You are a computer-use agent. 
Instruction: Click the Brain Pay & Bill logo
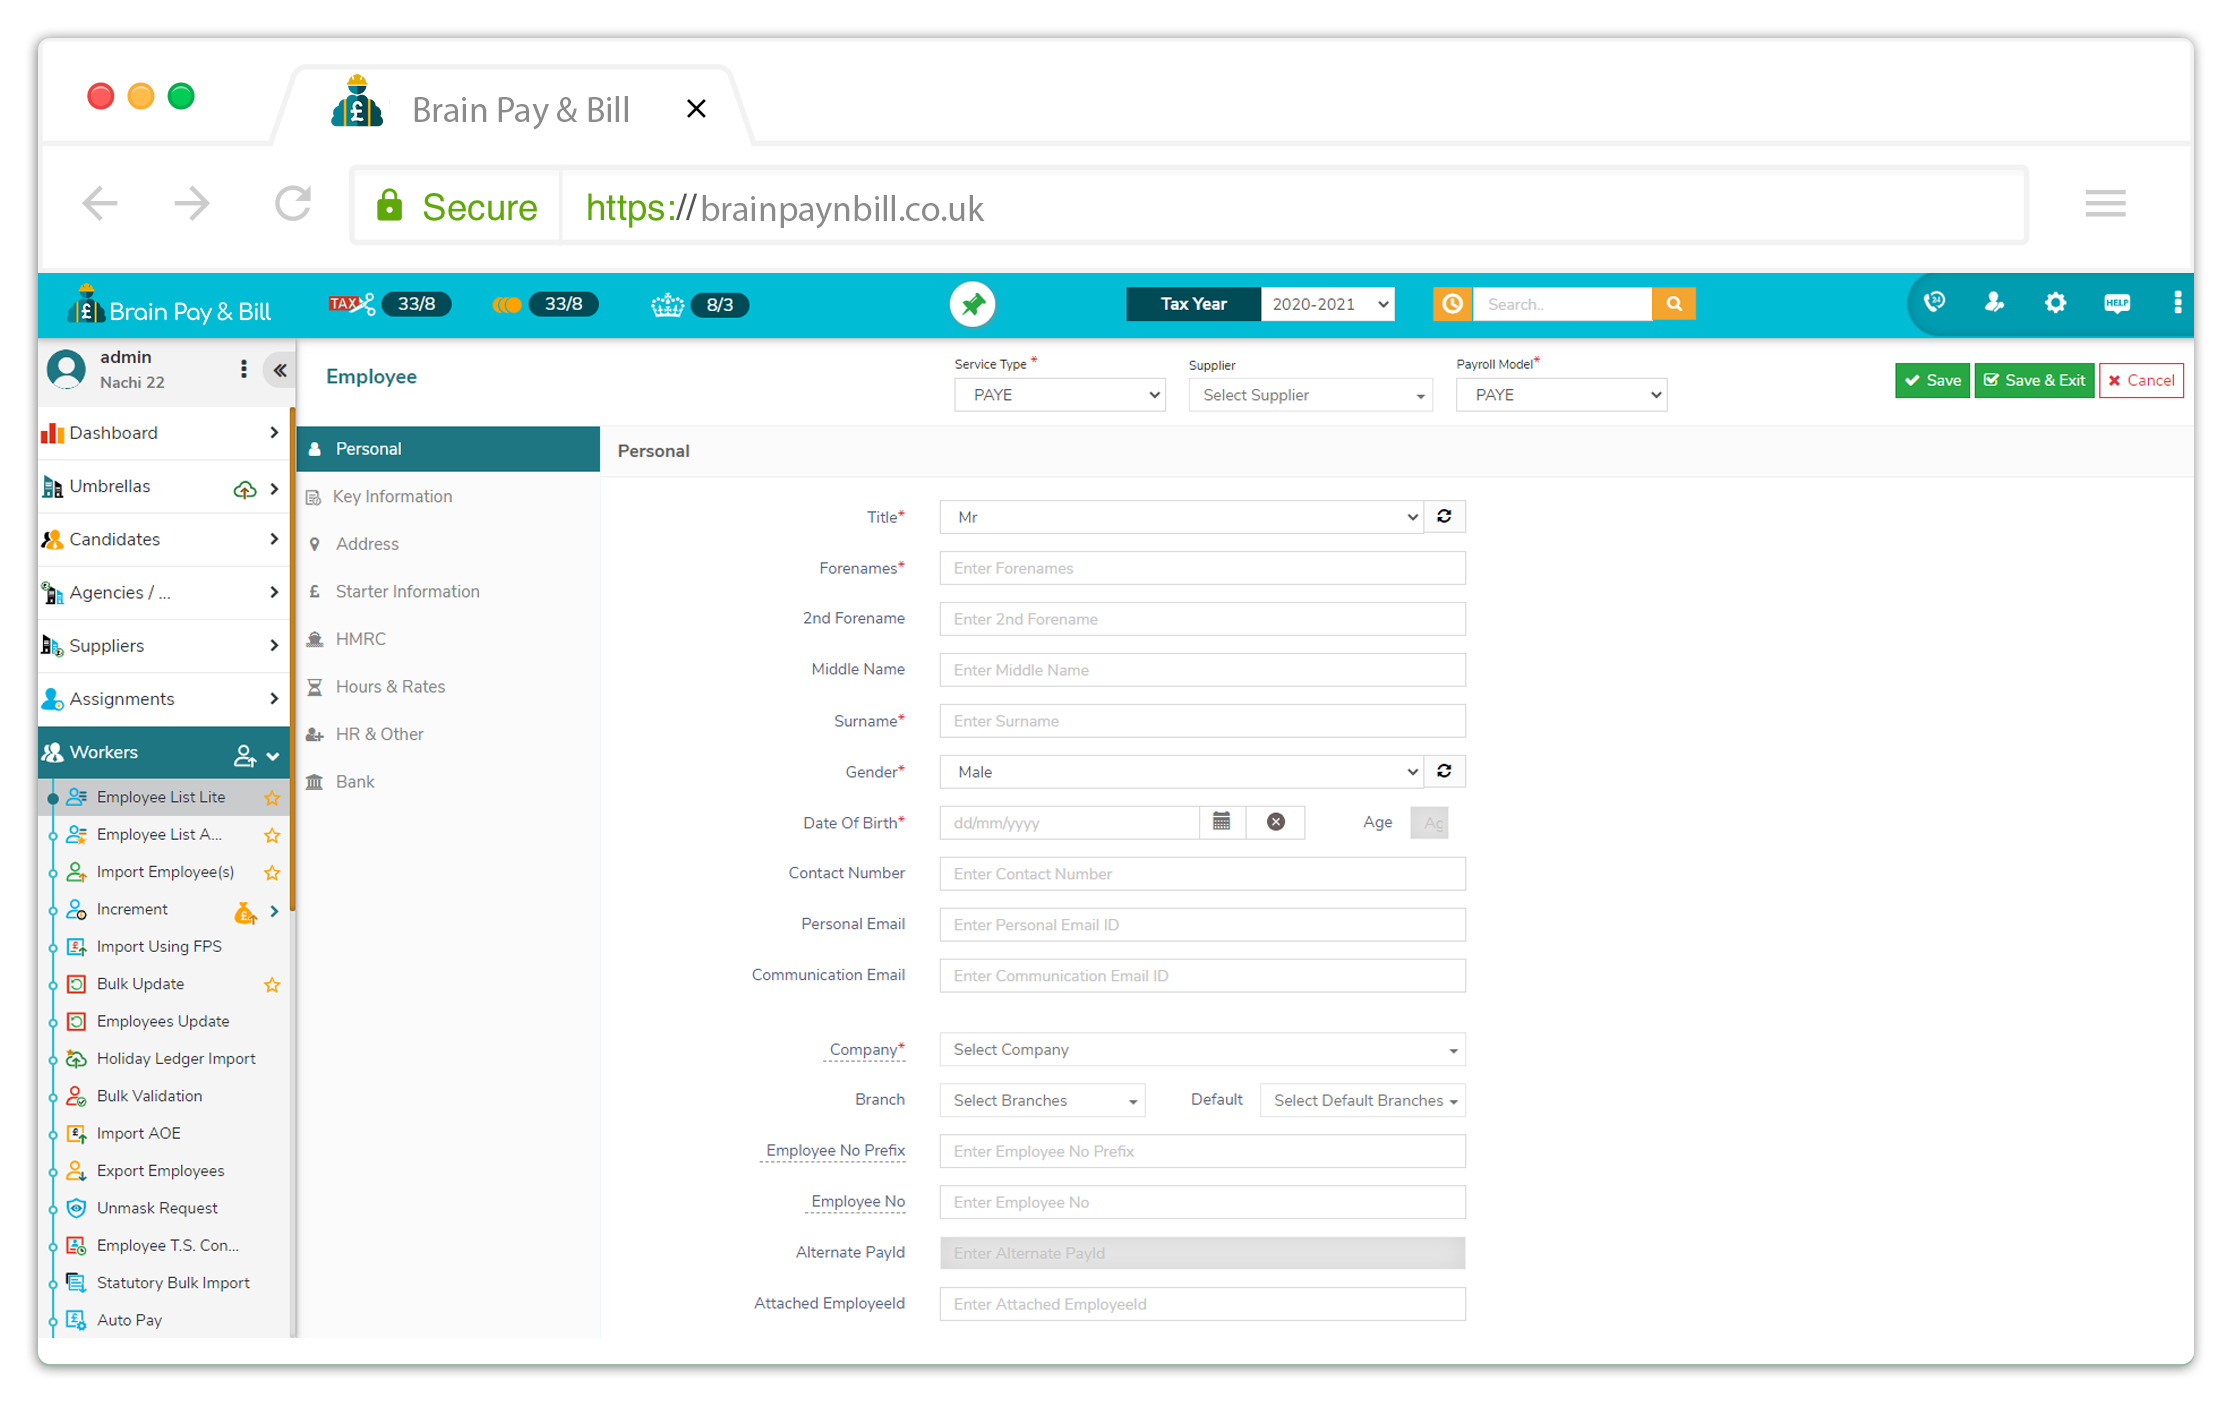point(169,306)
